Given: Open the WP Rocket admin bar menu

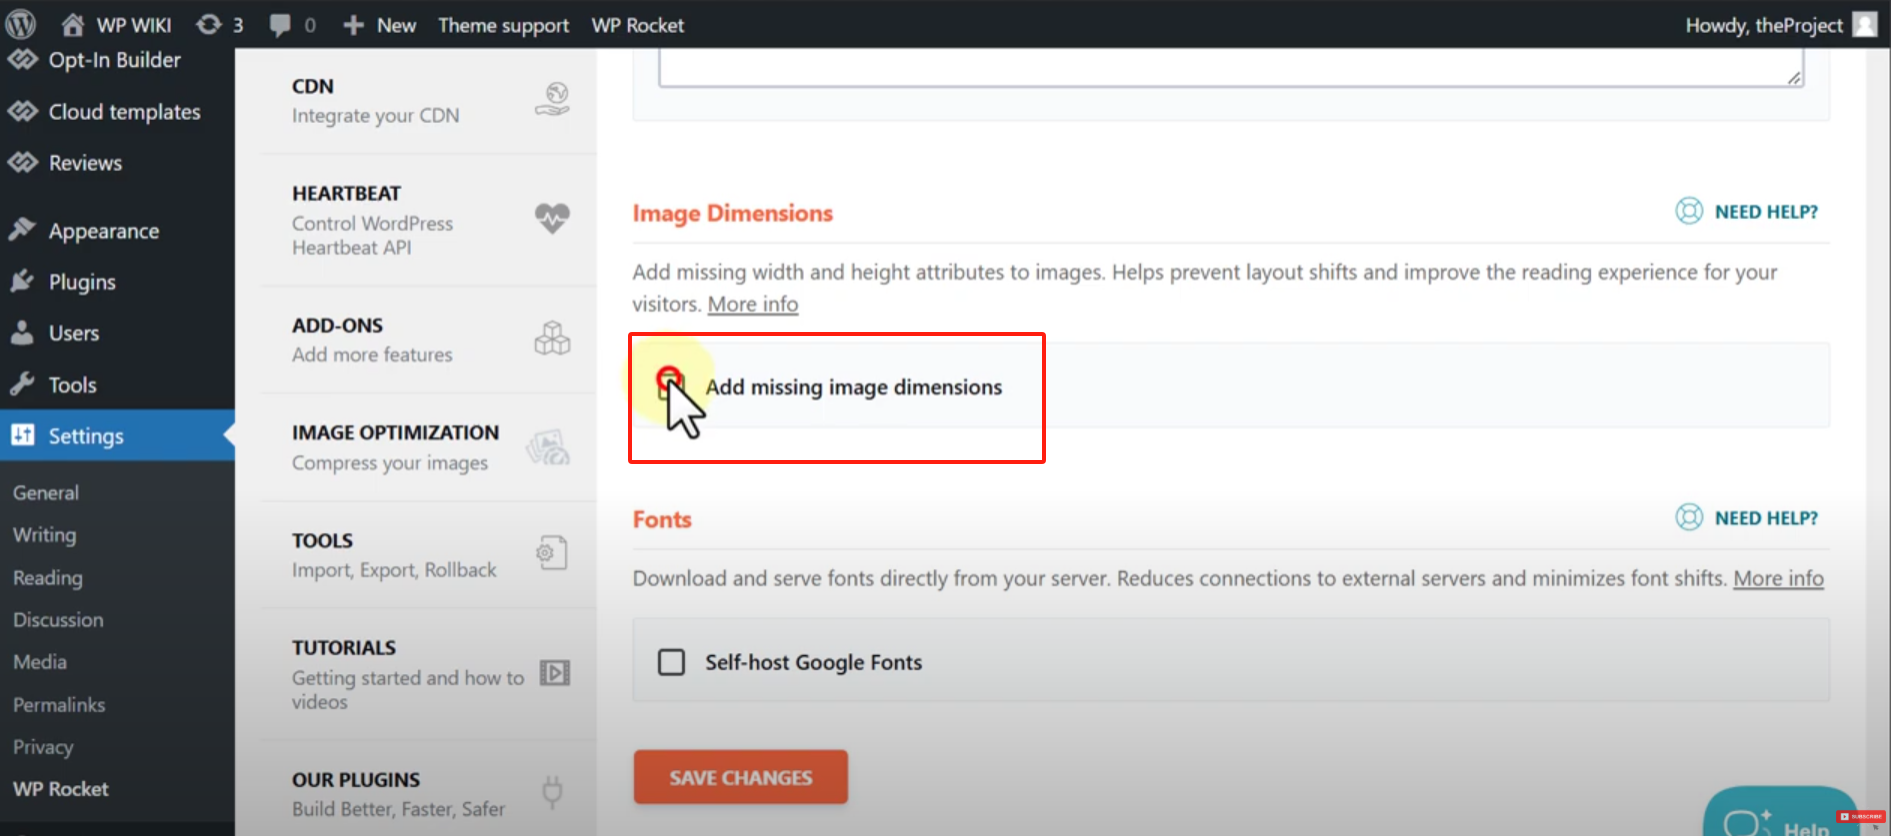Looking at the screenshot, I should [637, 25].
